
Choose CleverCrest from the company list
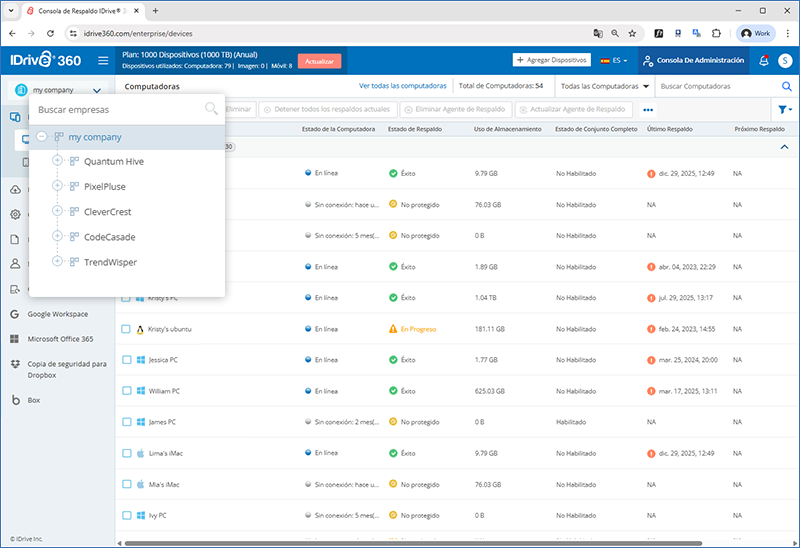107,212
